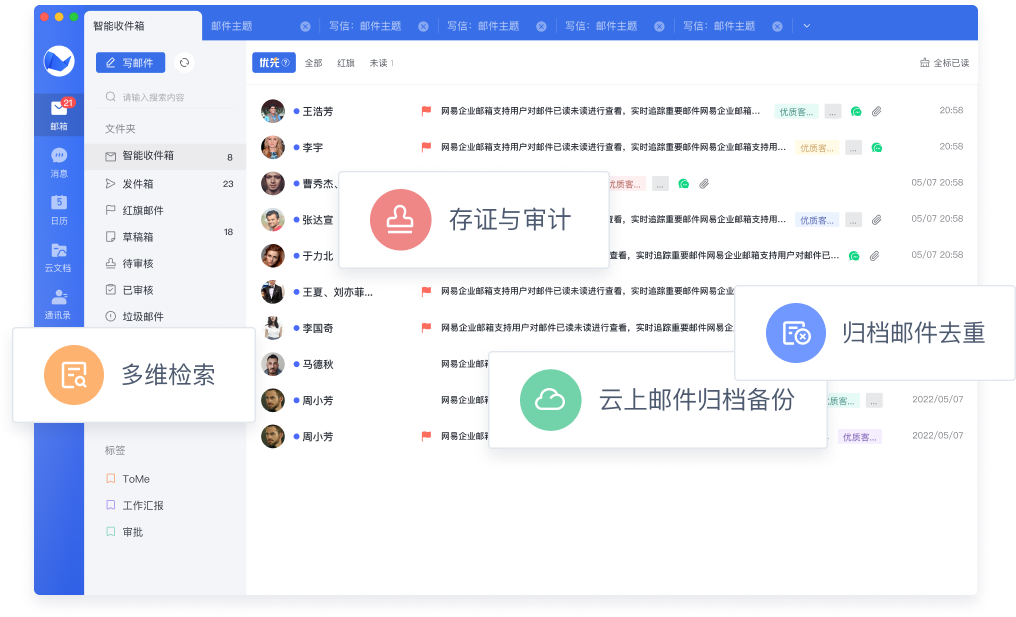Toggle unread dot next to 张达宣
Viewport: 1016px width, 617px height.
tap(297, 220)
